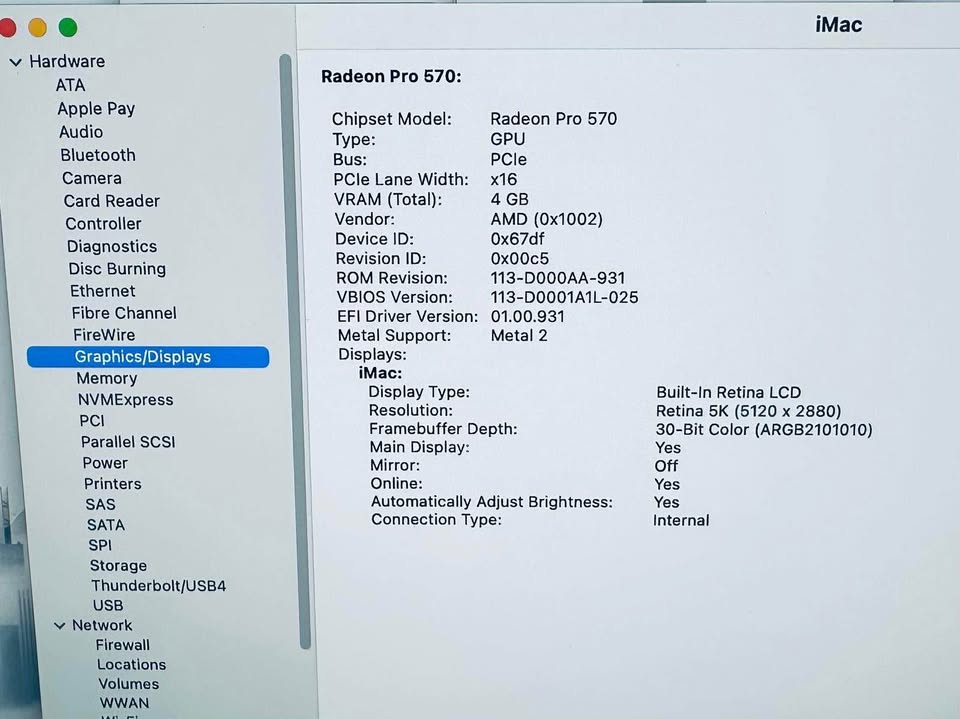Image resolution: width=960 pixels, height=719 pixels.
Task: Click the Mirror value Off
Action: pos(666,466)
